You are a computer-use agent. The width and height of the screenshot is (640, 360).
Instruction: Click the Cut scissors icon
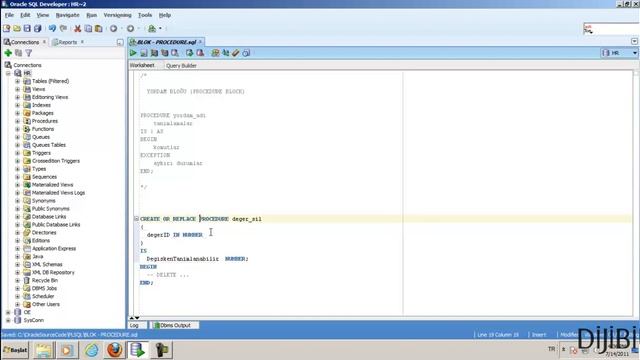pyautogui.click(x=78, y=29)
